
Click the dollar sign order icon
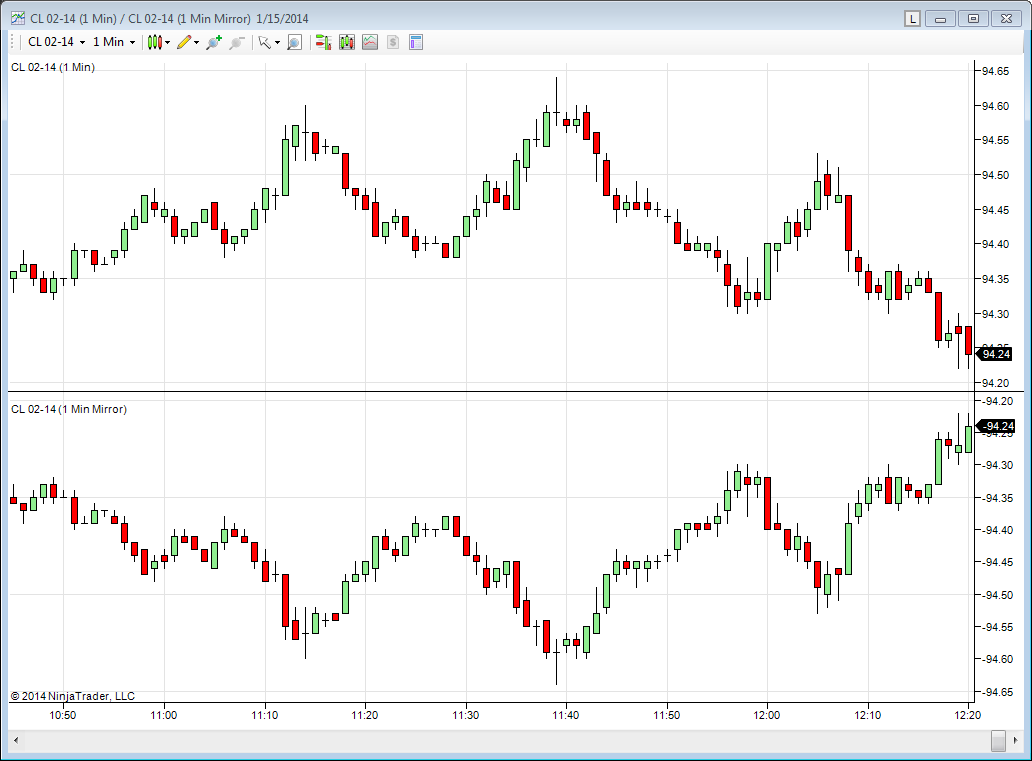click(392, 42)
